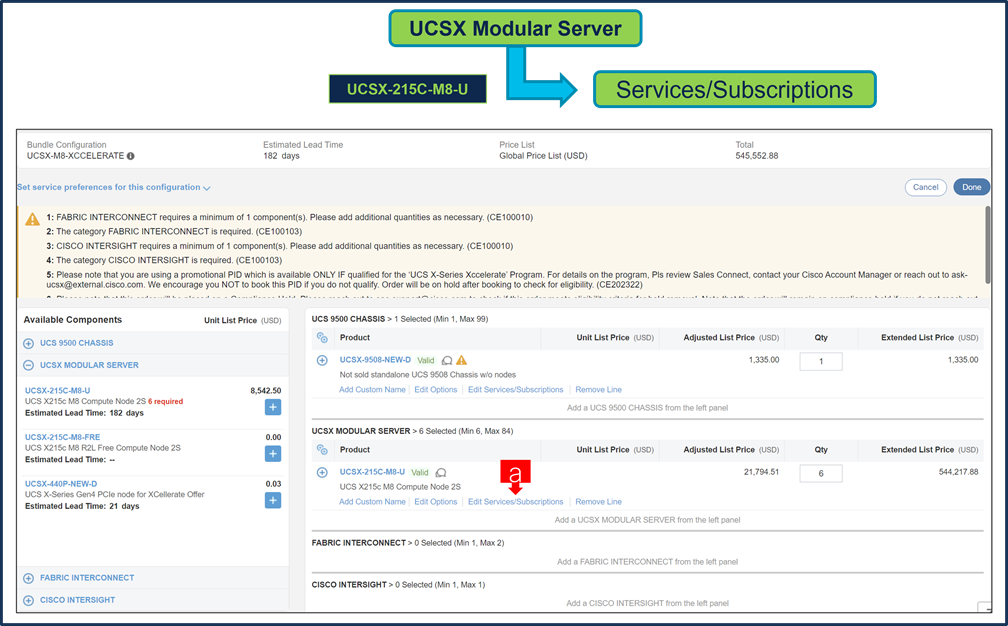This screenshot has height=626, width=1008.
Task: Click the Cancel button
Action: click(925, 187)
